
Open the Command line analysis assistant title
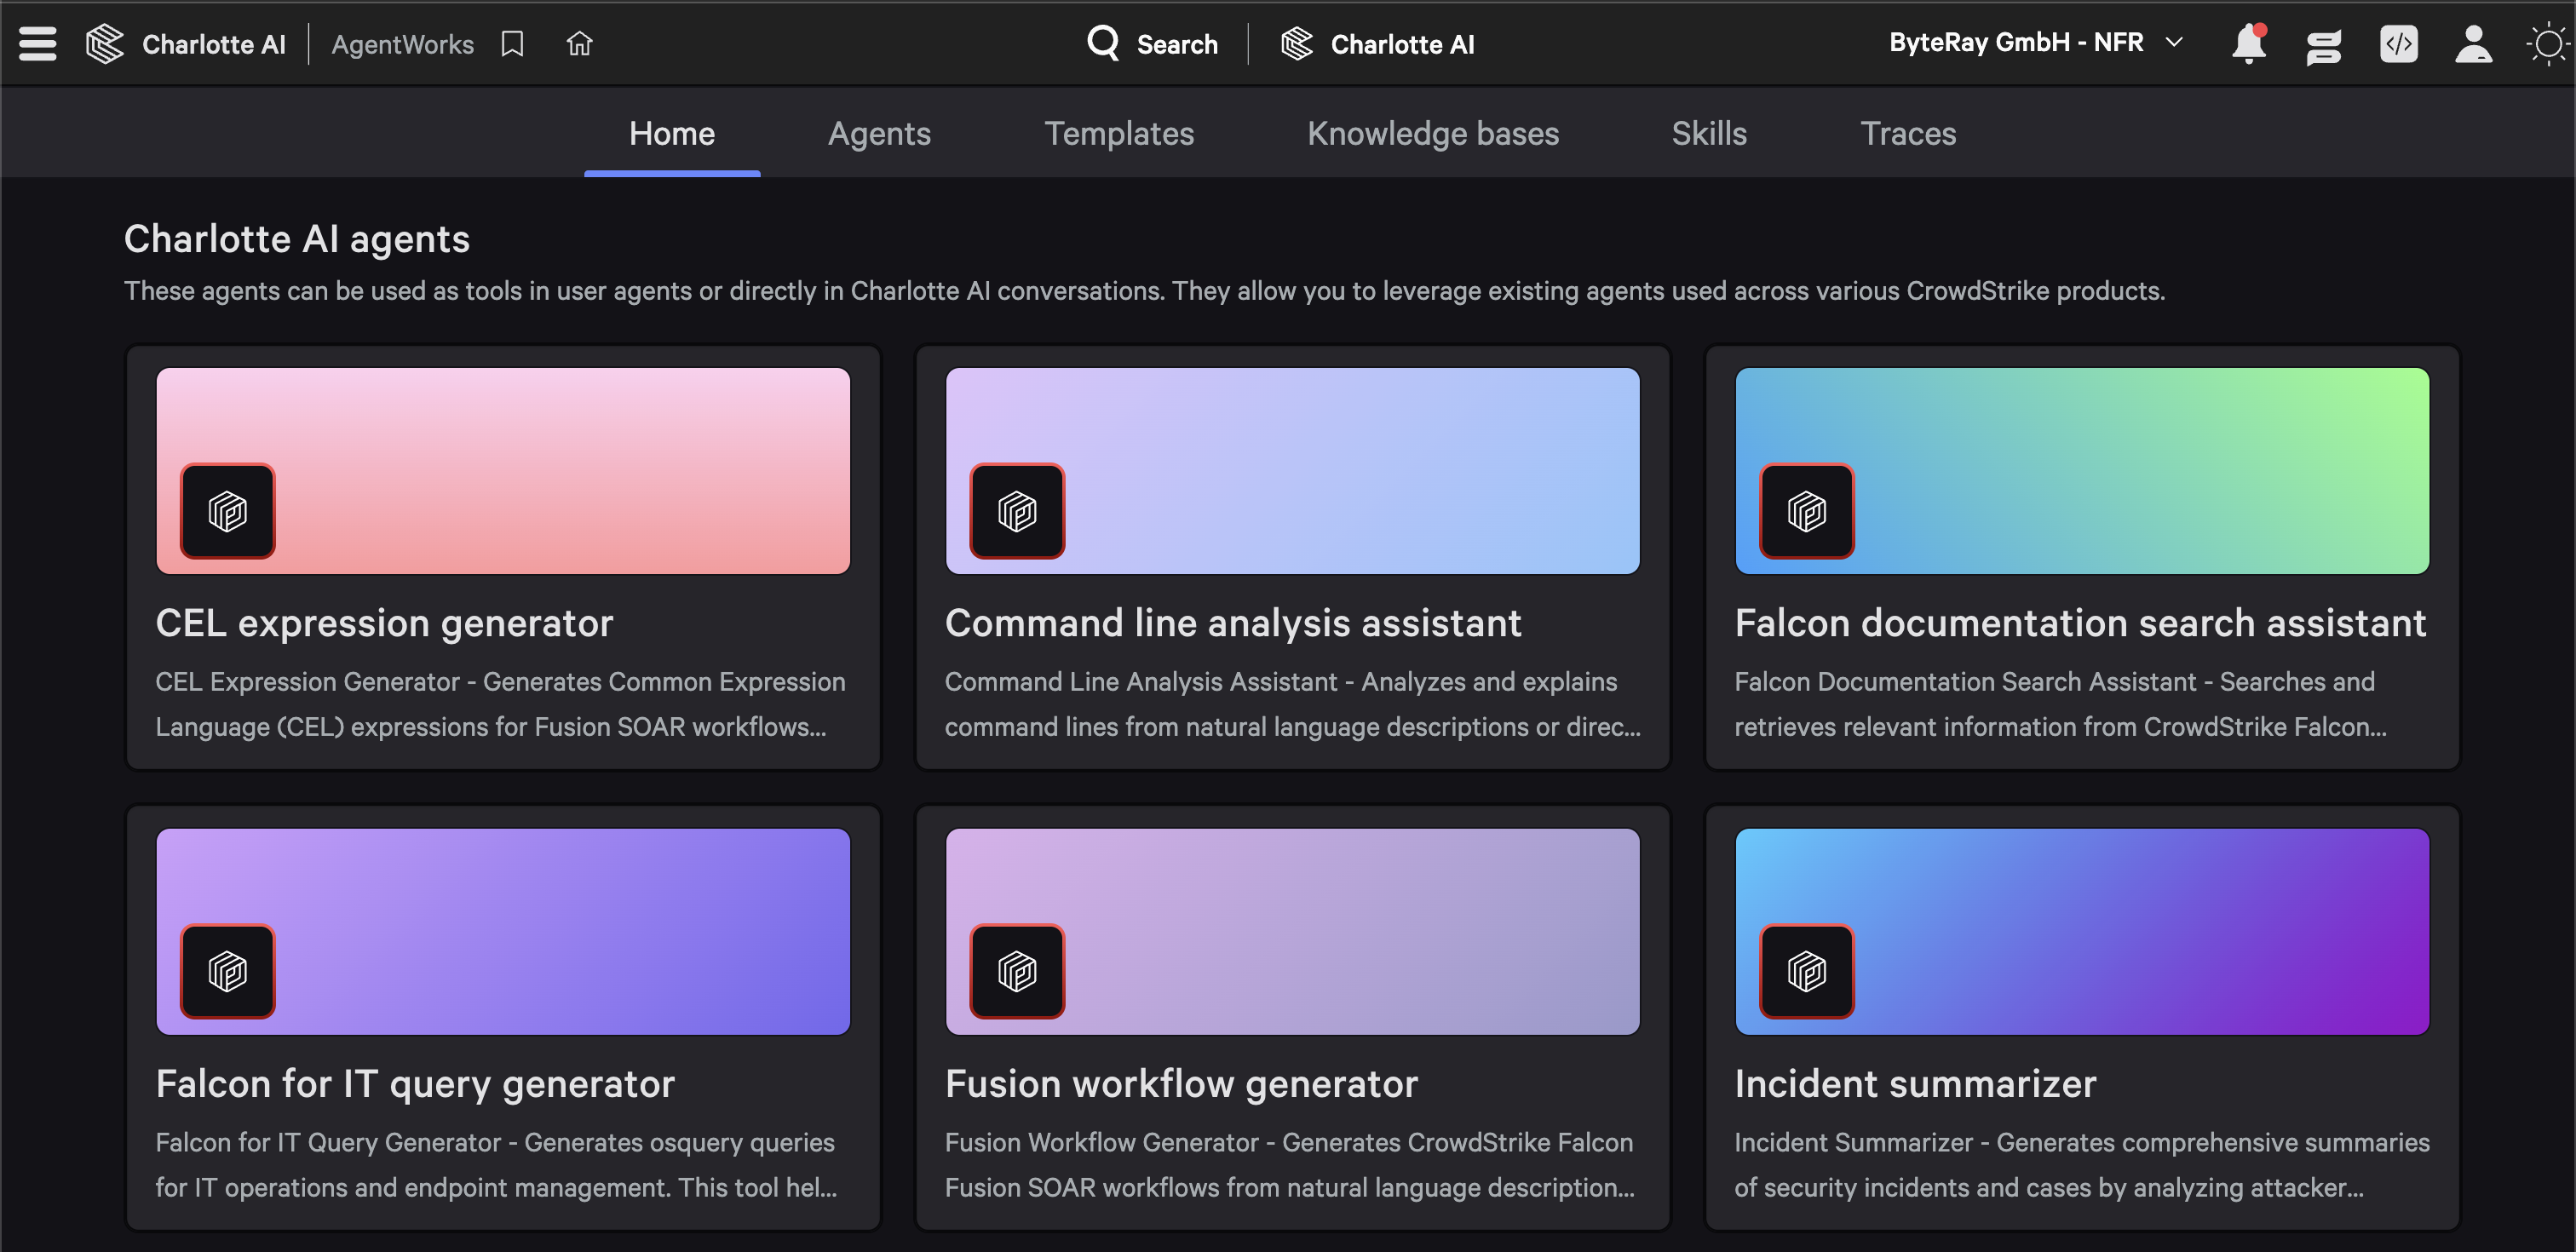(x=1233, y=623)
